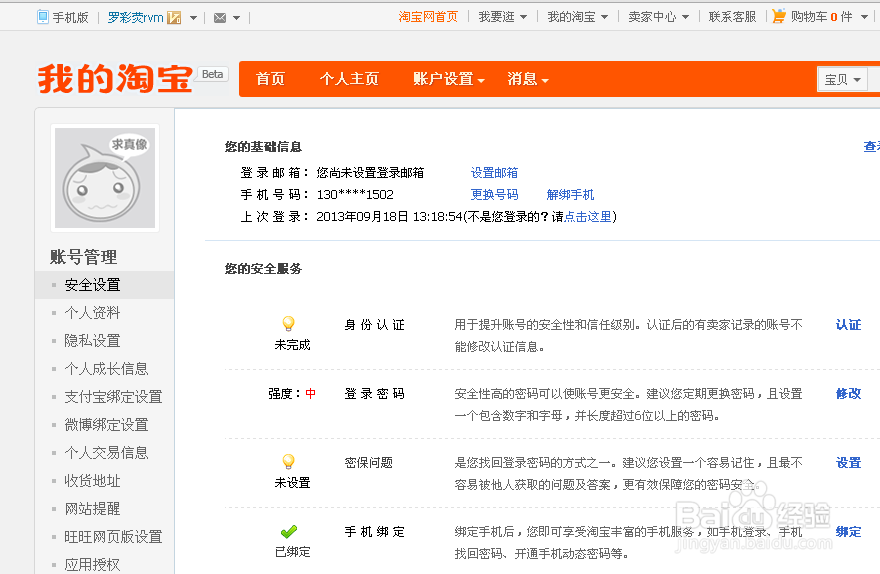This screenshot has height=574, width=880.
Task: Open the 卖家中心 dropdown
Action: point(659,17)
